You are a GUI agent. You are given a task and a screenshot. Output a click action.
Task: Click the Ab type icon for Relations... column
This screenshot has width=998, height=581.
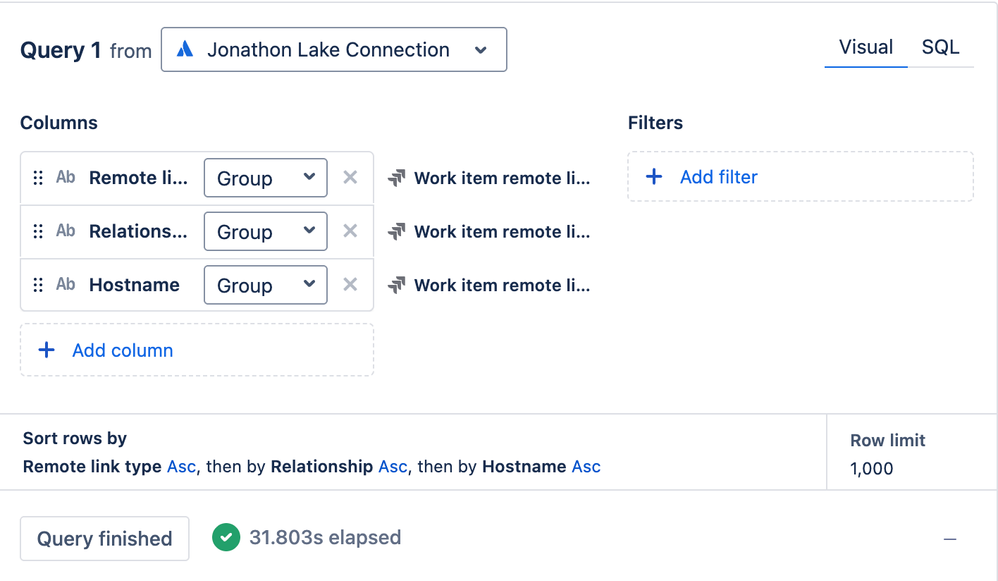(66, 230)
